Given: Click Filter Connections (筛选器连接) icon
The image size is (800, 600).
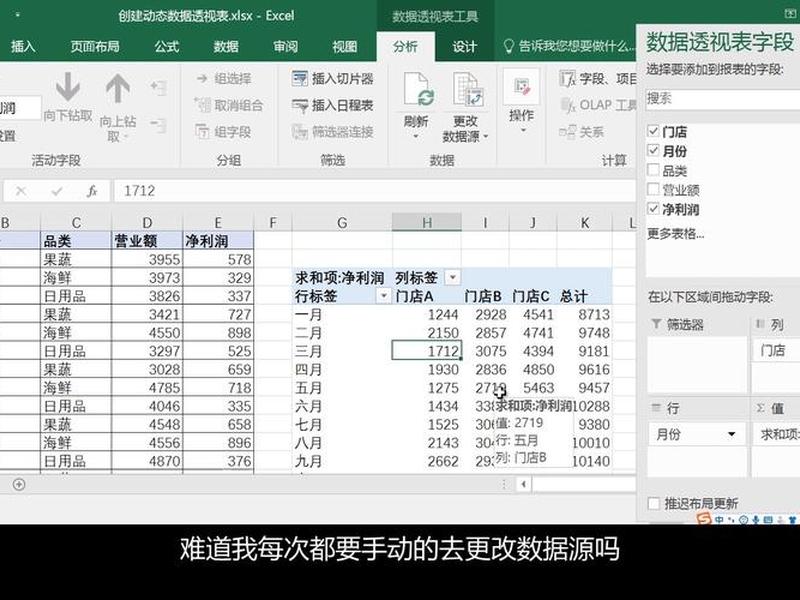Looking at the screenshot, I should coord(299,132).
